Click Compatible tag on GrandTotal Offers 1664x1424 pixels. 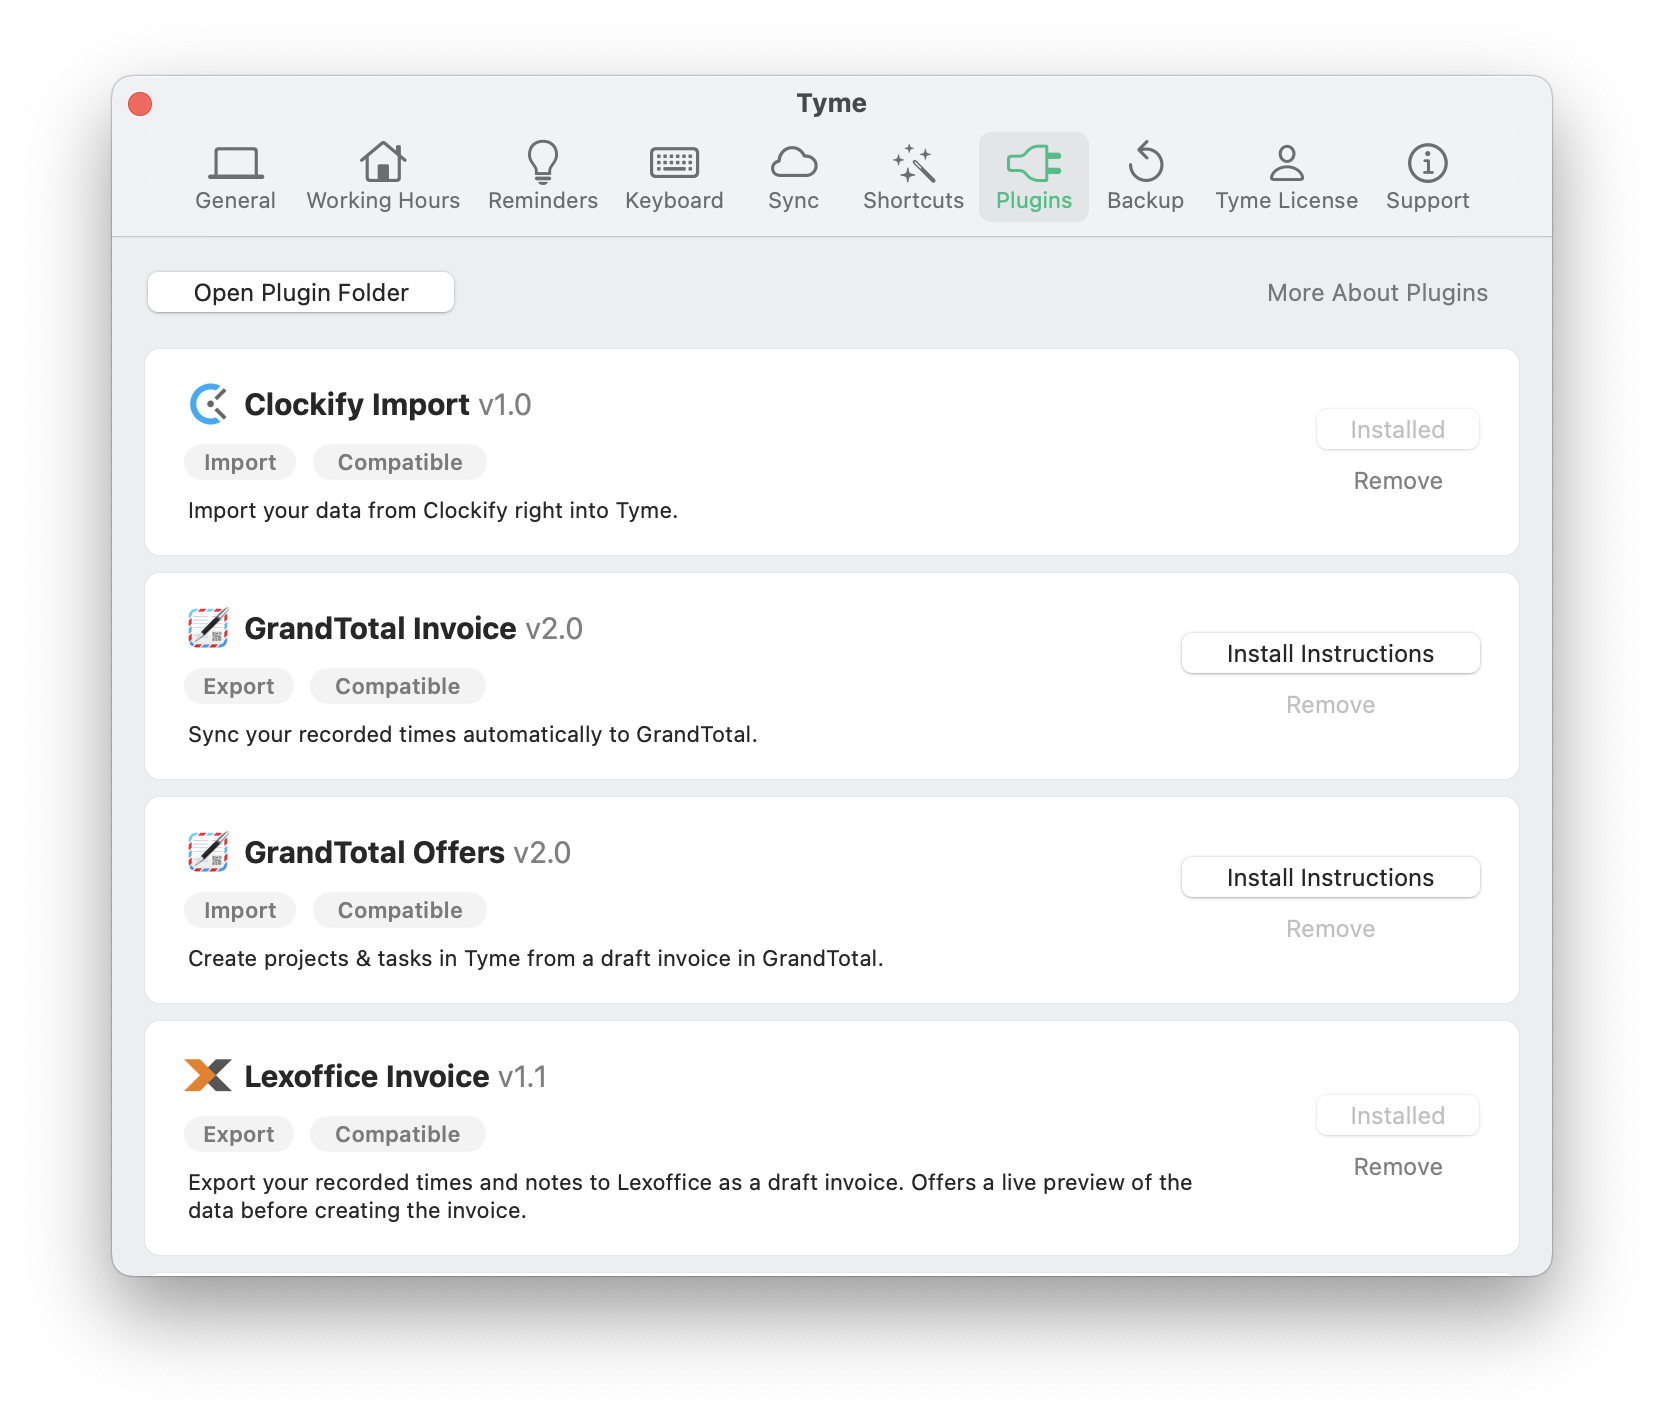click(400, 910)
